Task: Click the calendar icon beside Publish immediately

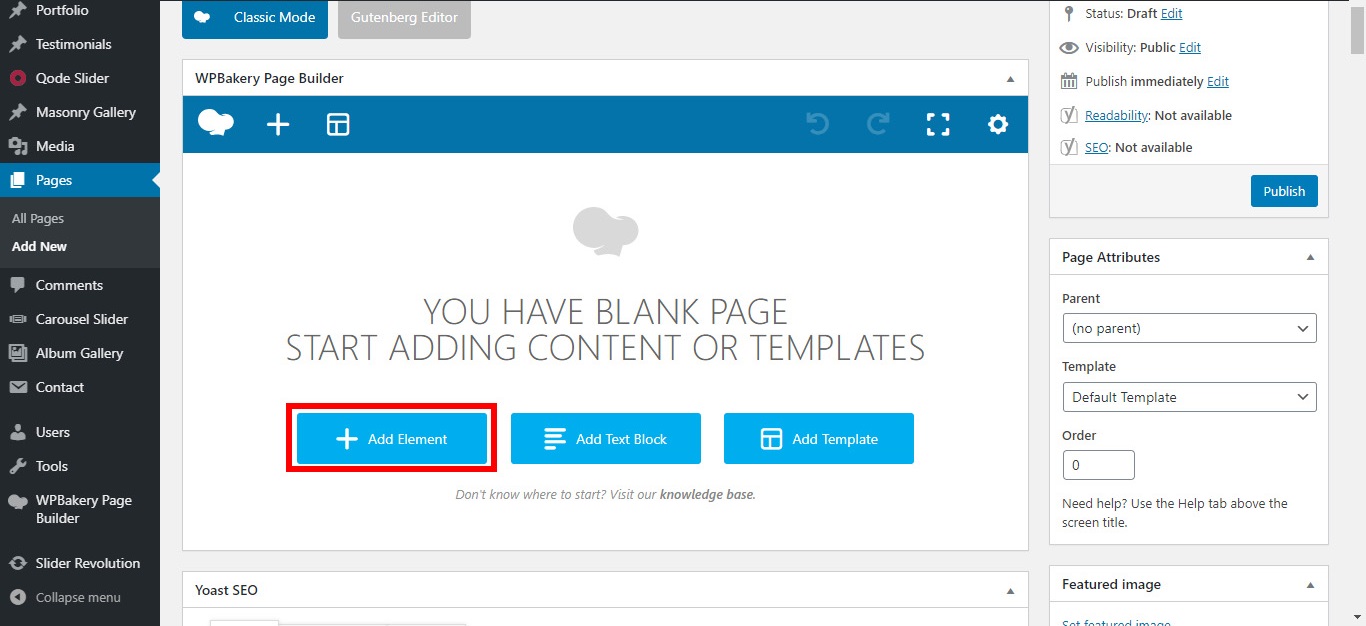Action: (x=1069, y=81)
